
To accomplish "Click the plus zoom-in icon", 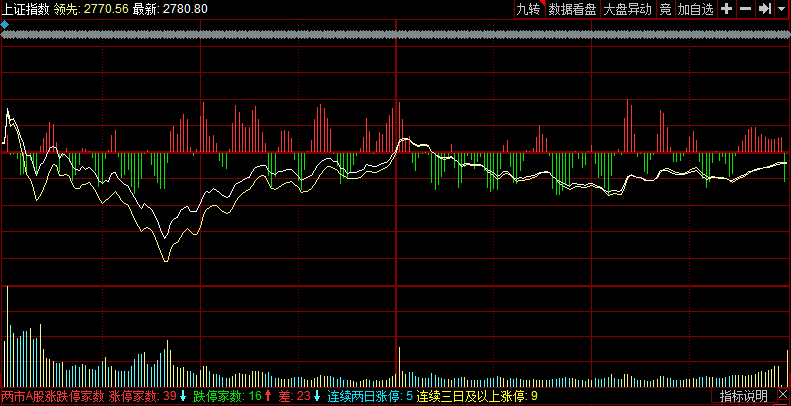I will pyautogui.click(x=727, y=9).
